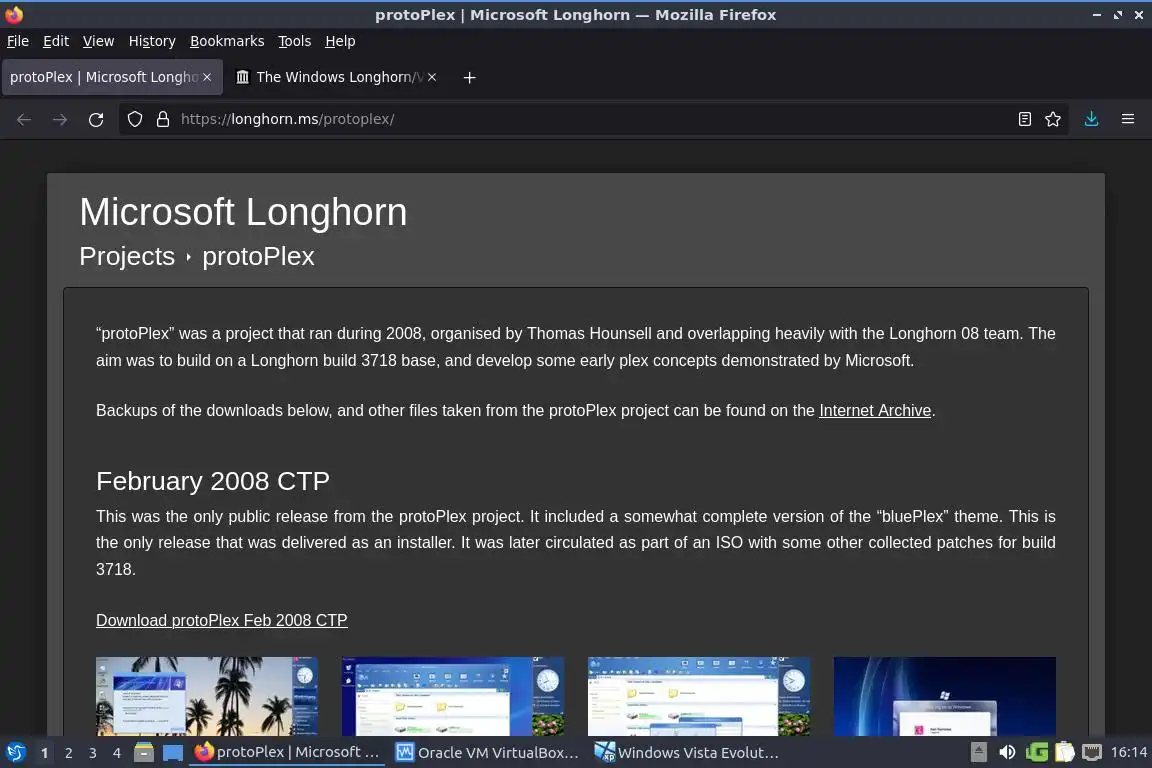The height and width of the screenshot is (768, 1152).
Task: Open the Help menu
Action: click(340, 41)
